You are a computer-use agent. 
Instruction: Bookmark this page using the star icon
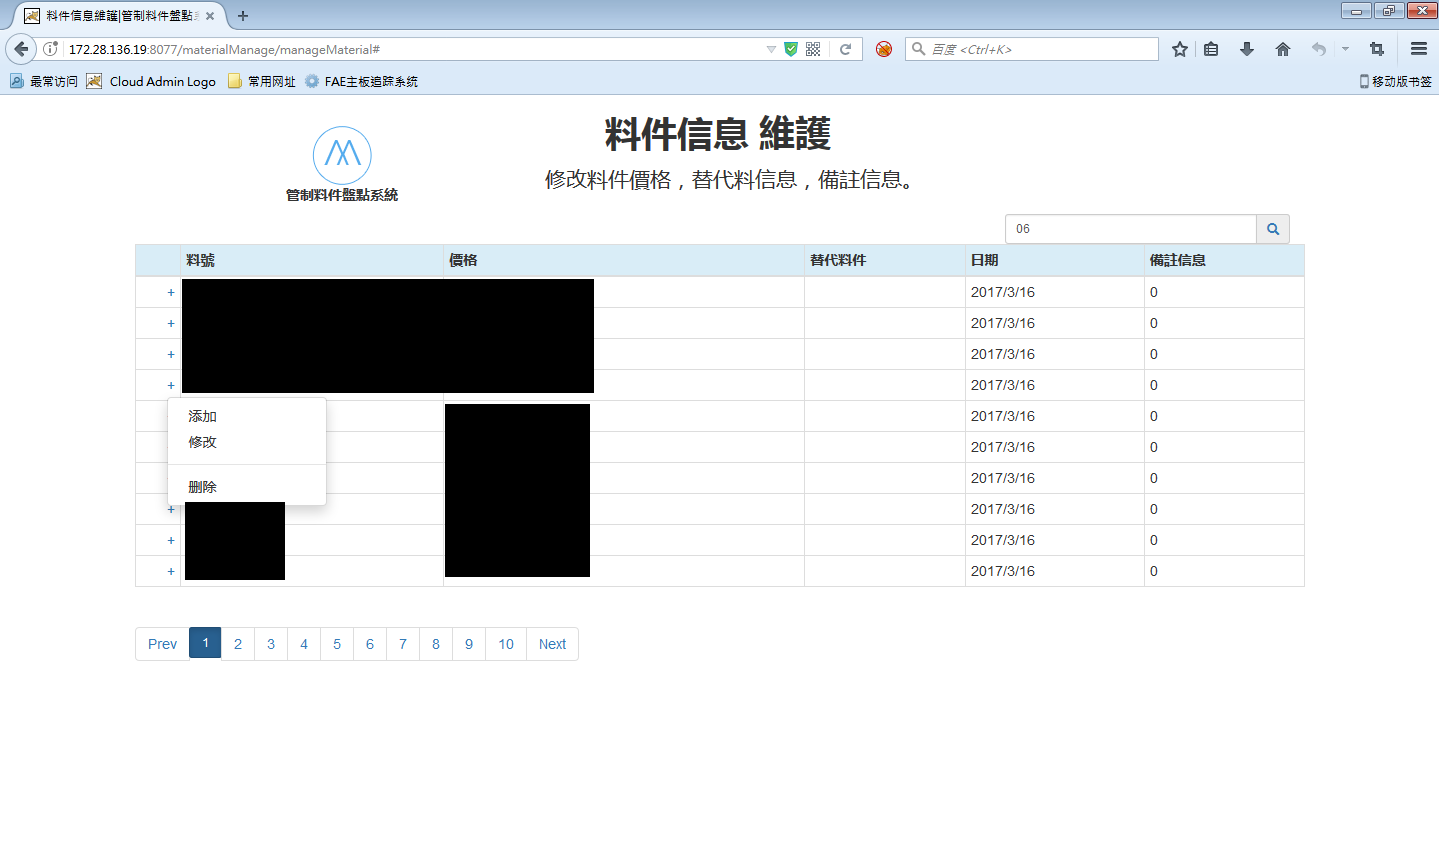click(1180, 49)
